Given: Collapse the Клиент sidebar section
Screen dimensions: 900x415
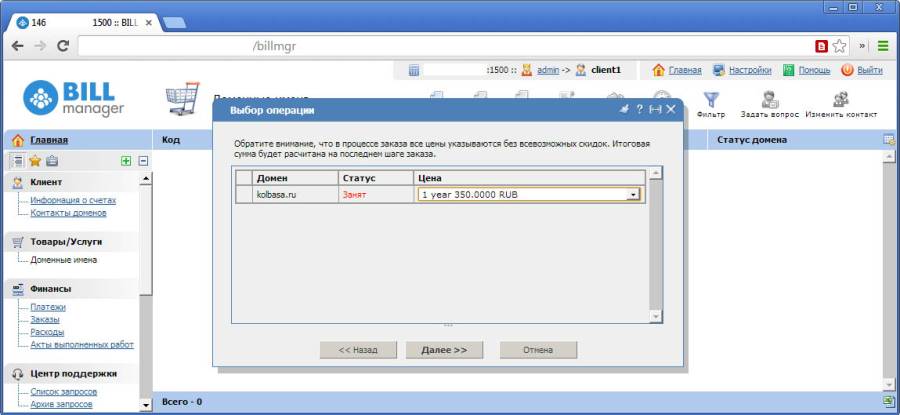Looking at the screenshot, I should coord(71,182).
